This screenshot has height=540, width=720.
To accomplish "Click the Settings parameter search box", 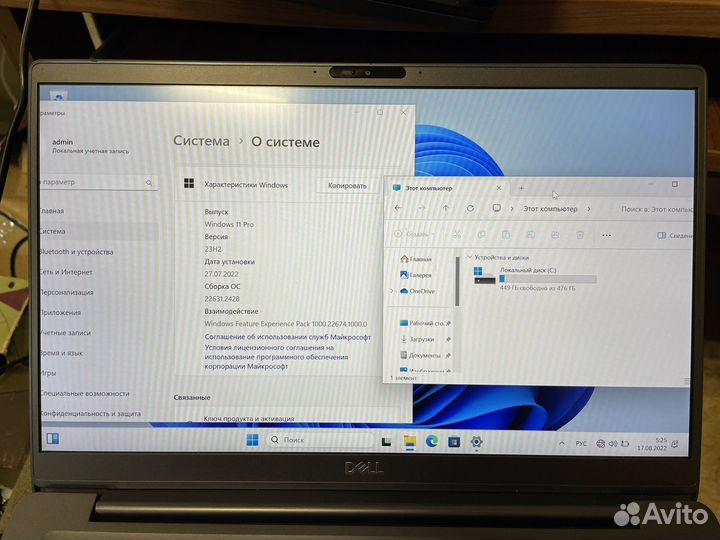I will point(98,182).
